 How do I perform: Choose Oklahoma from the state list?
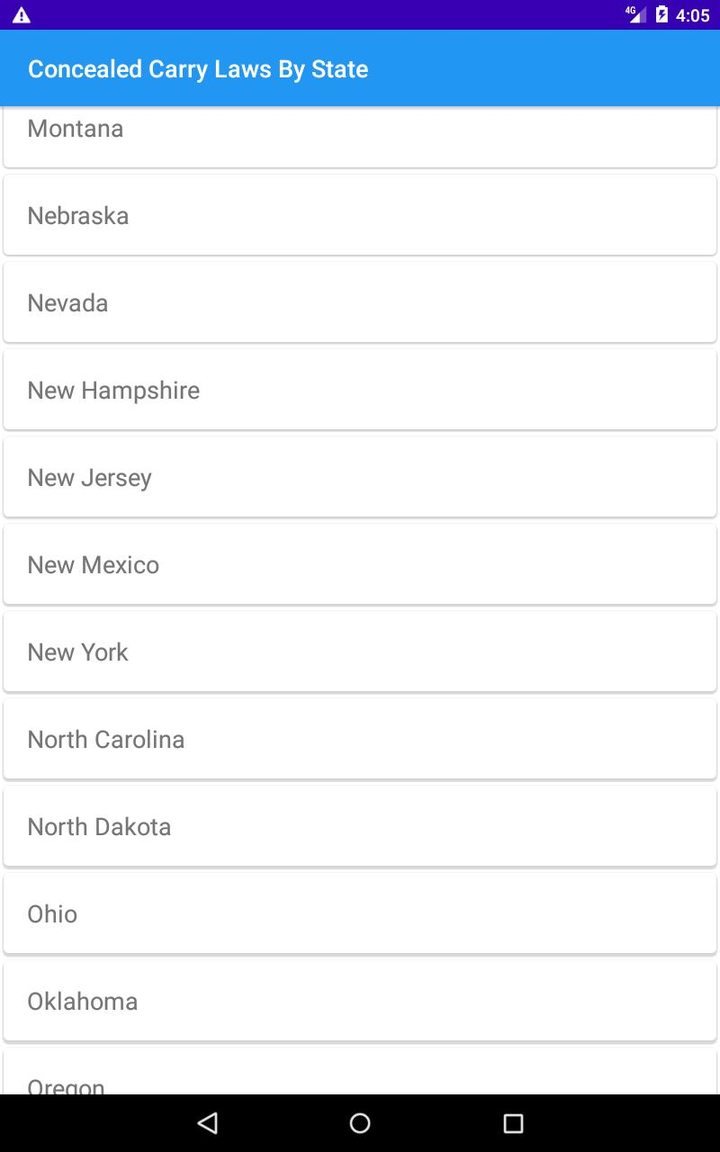pos(360,1001)
